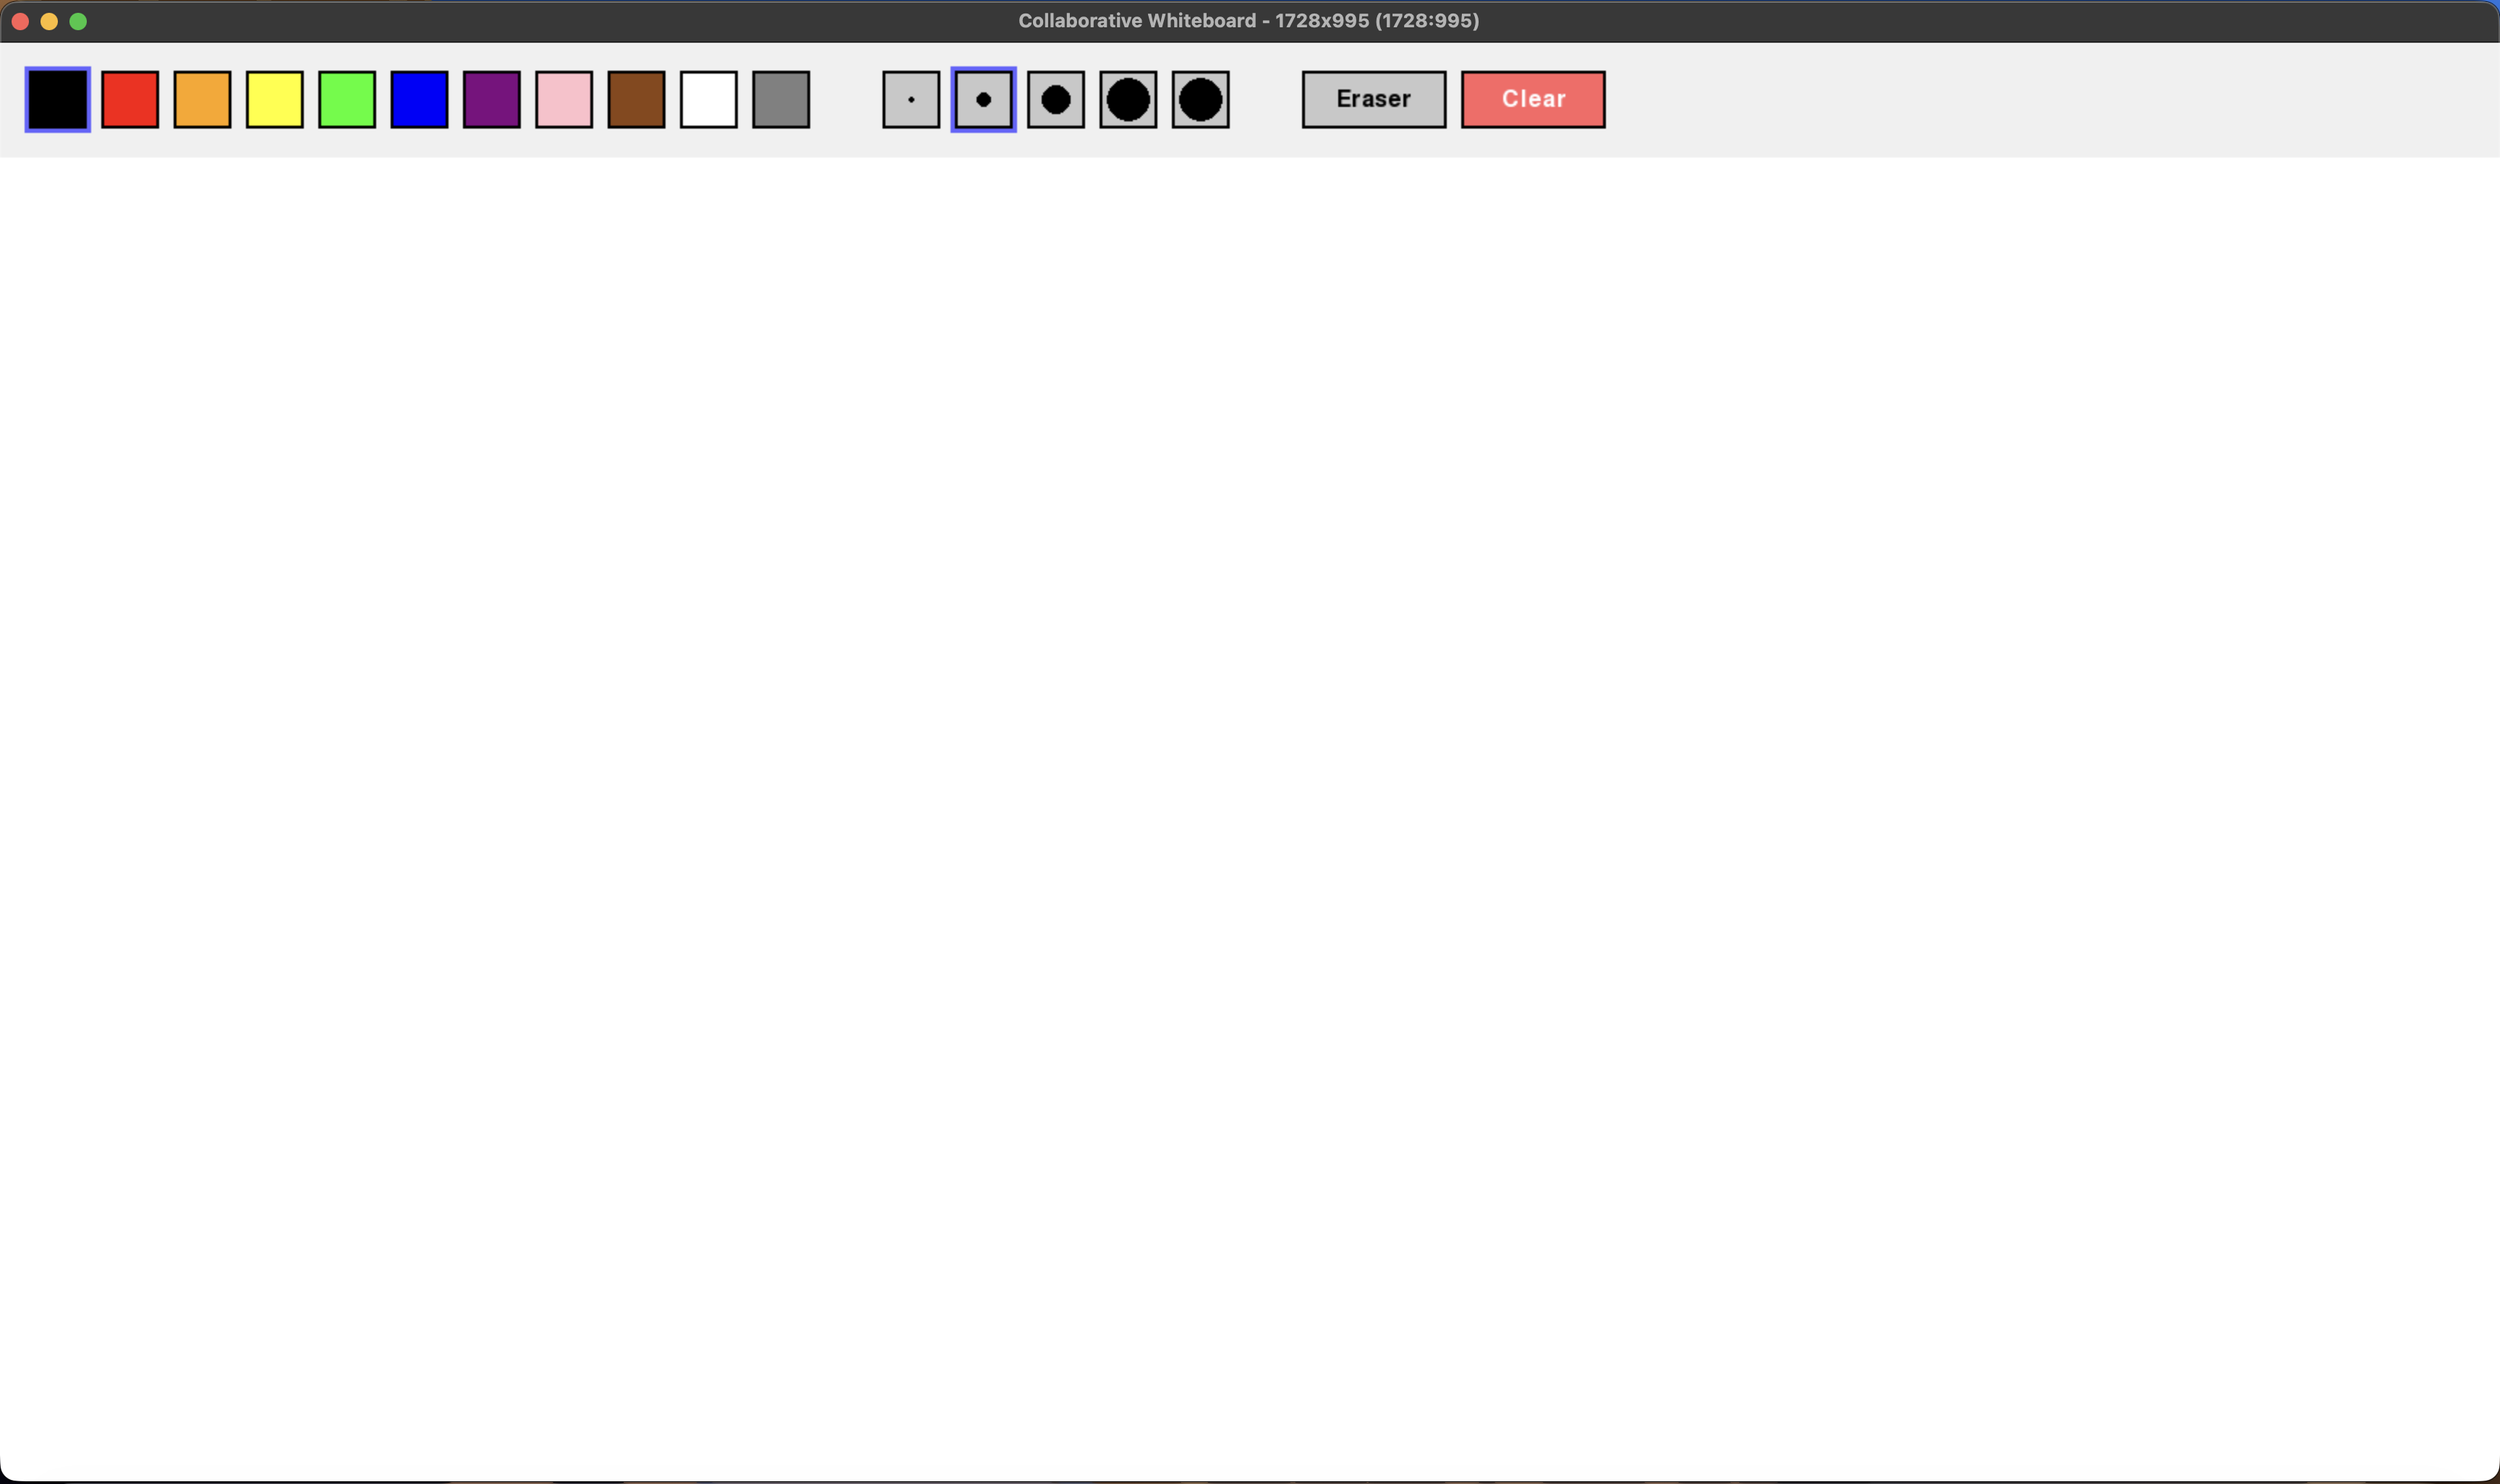
Task: Pick the red color swatch
Action: pyautogui.click(x=130, y=99)
